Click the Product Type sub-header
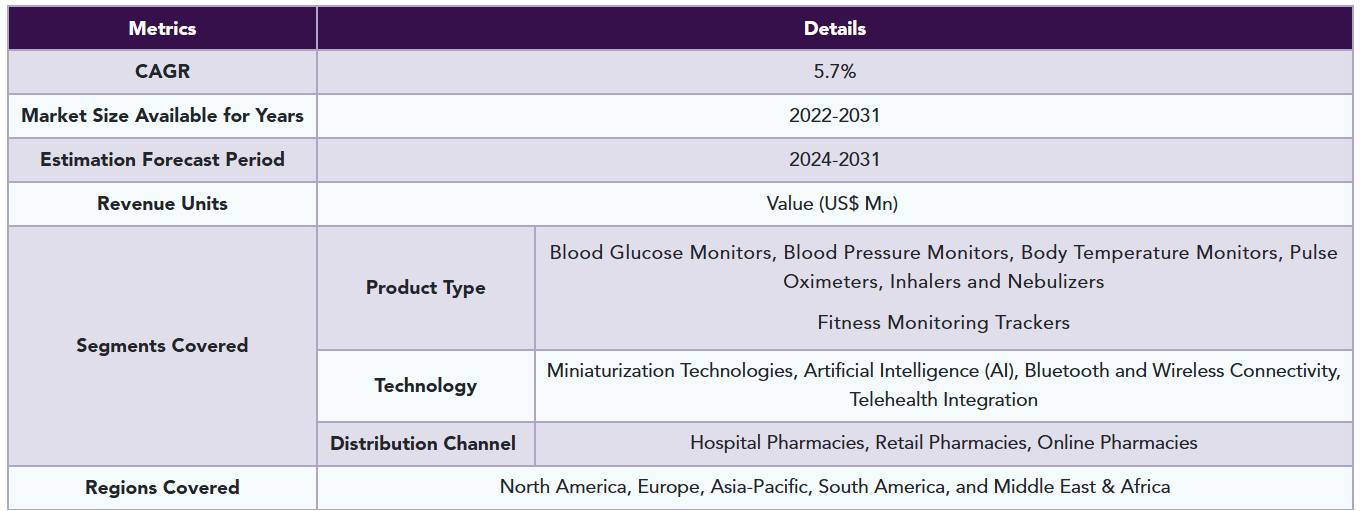Screen dimensions: 1360x511 (426, 288)
